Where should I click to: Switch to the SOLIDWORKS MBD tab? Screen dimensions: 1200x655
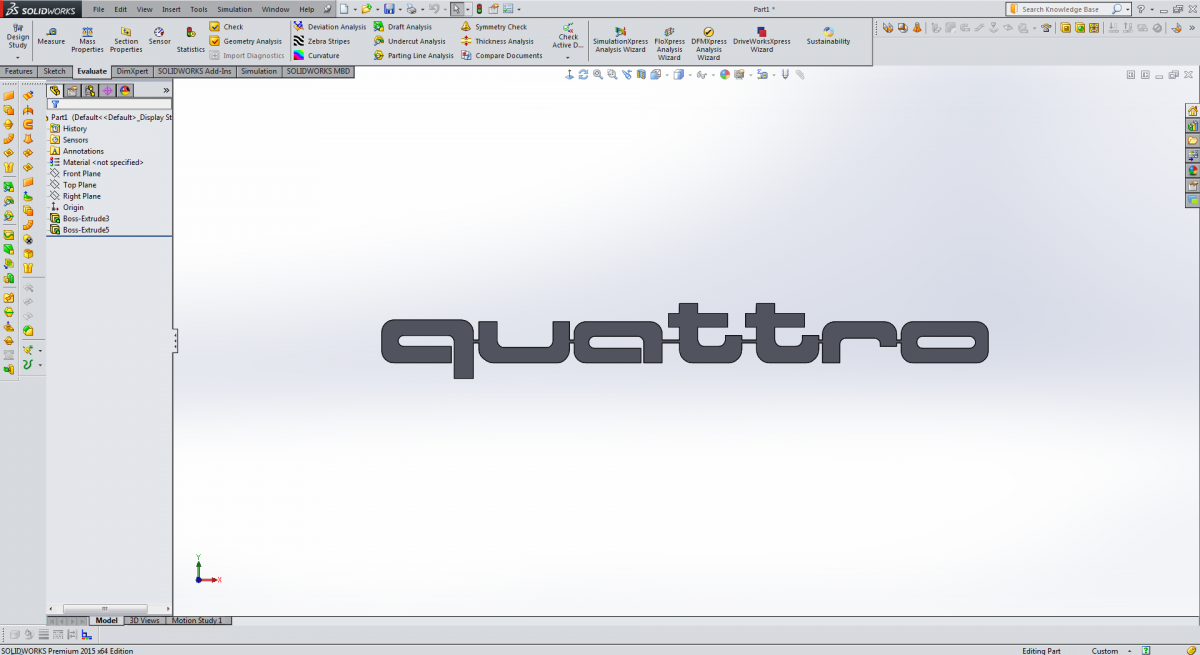tap(319, 72)
